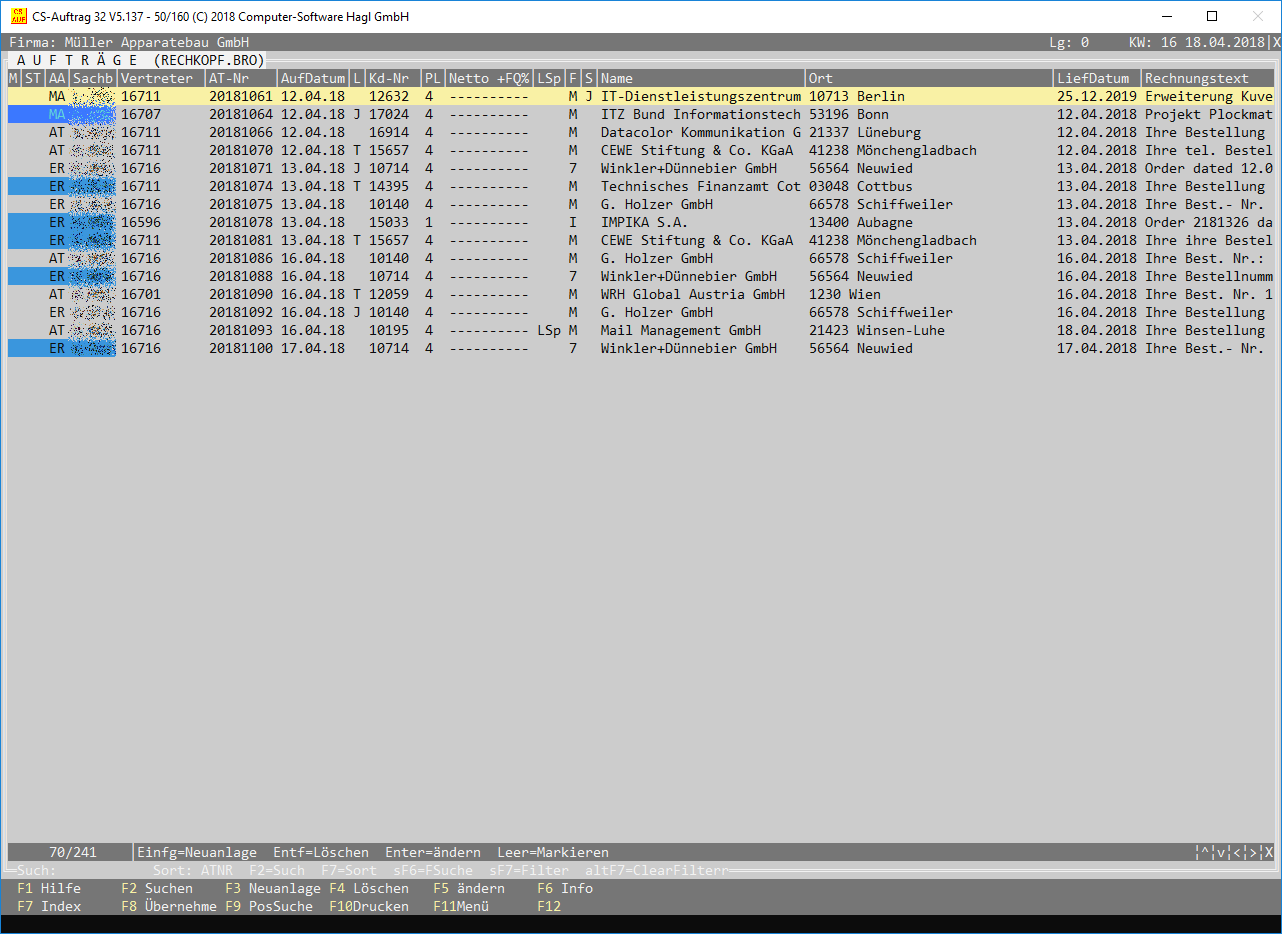The image size is (1282, 934).
Task: Click the LiefDatum column header
Action: click(1095, 78)
